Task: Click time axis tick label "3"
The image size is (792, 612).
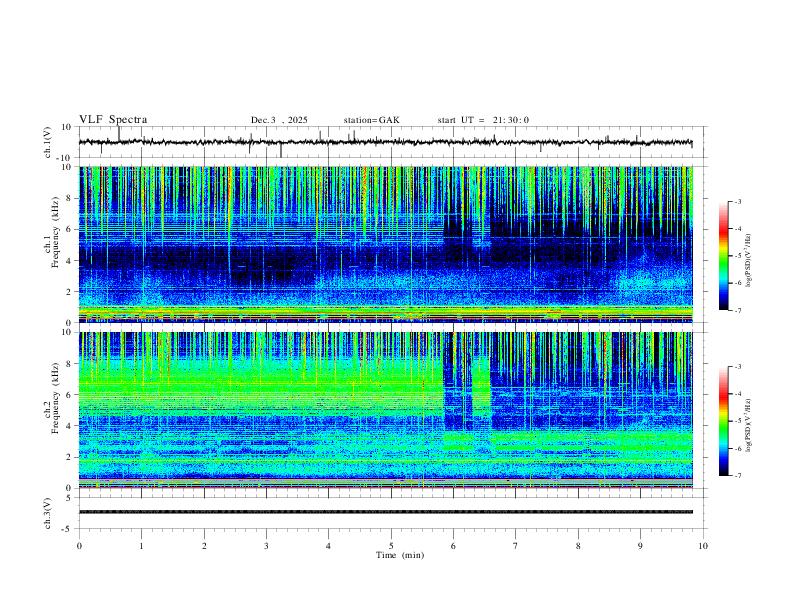Action: [x=266, y=546]
